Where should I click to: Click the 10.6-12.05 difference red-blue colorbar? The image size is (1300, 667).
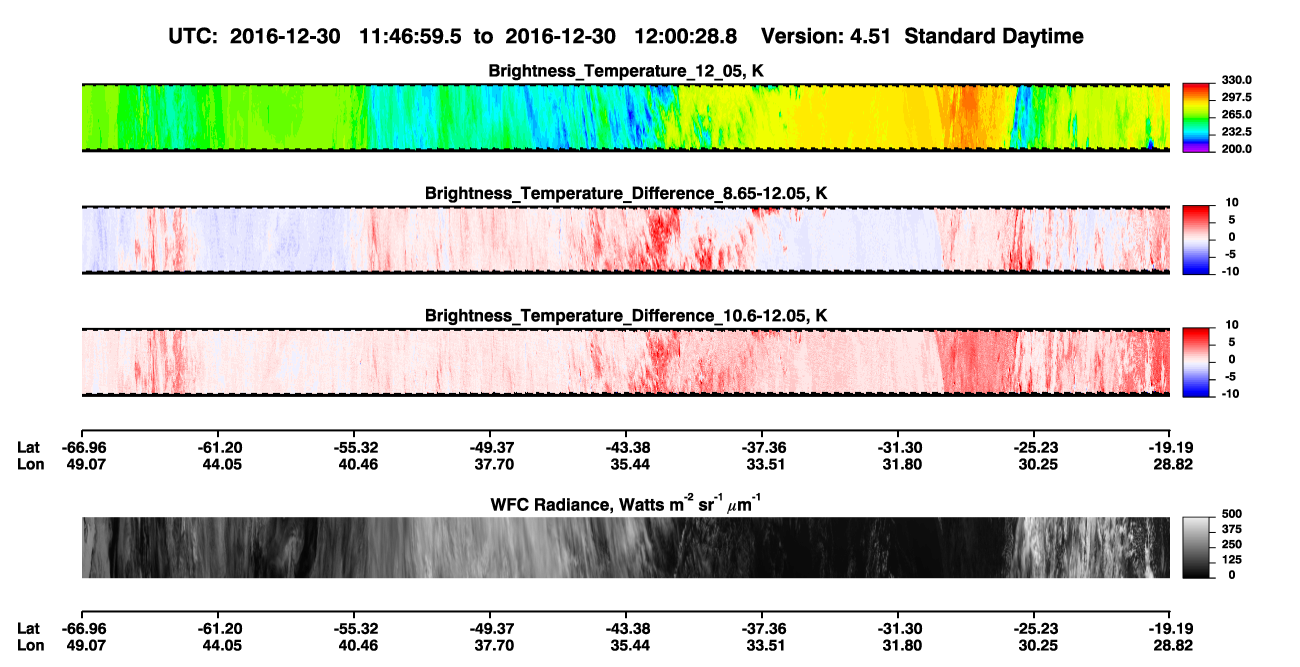1195,360
